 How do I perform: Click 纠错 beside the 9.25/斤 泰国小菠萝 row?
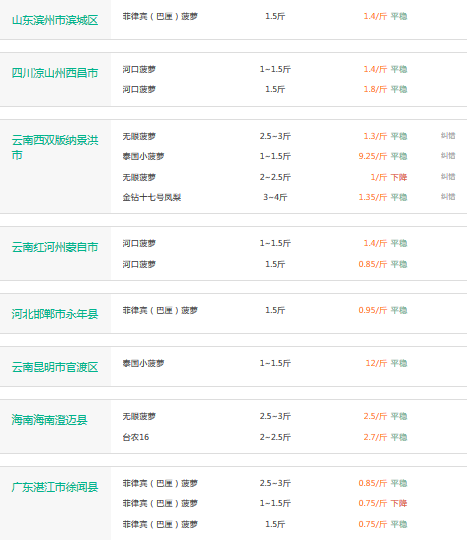(x=448, y=156)
